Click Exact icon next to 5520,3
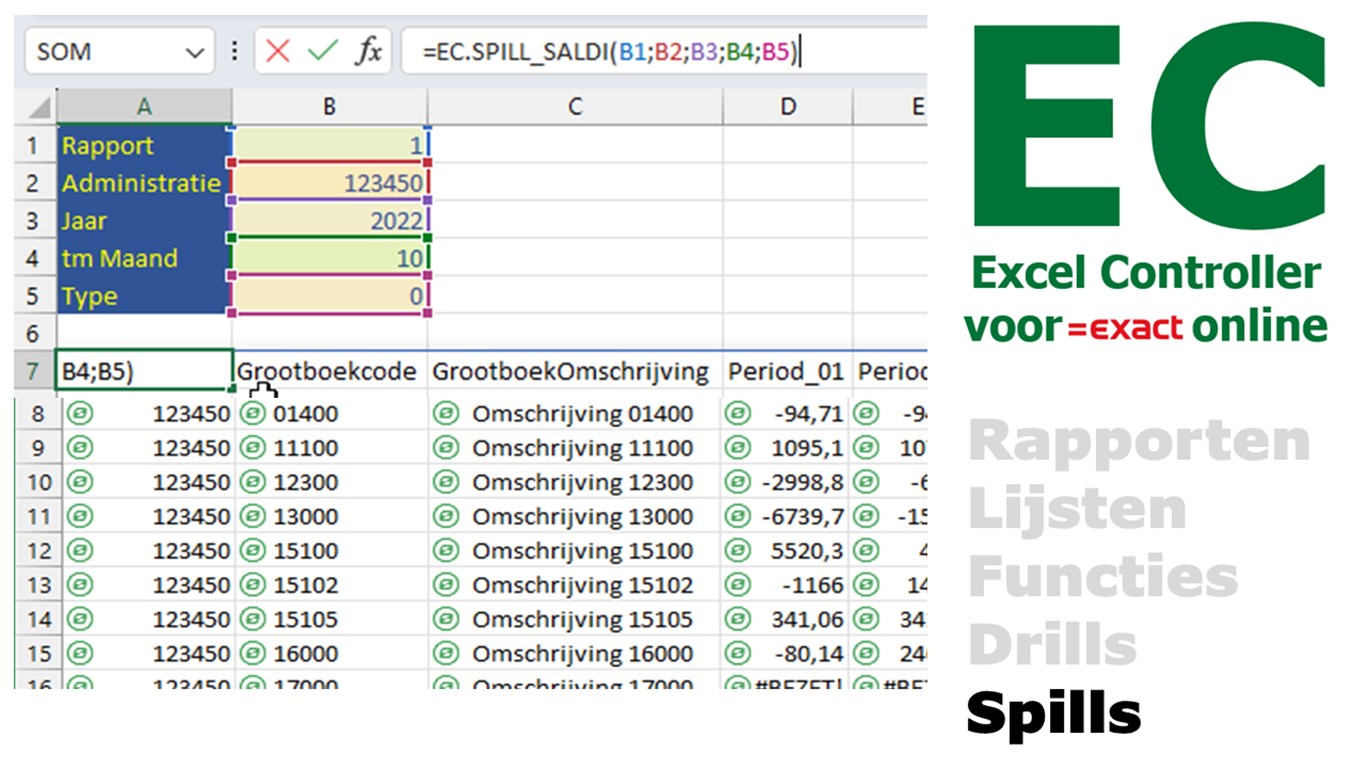This screenshot has width=1366, height=768. click(738, 550)
